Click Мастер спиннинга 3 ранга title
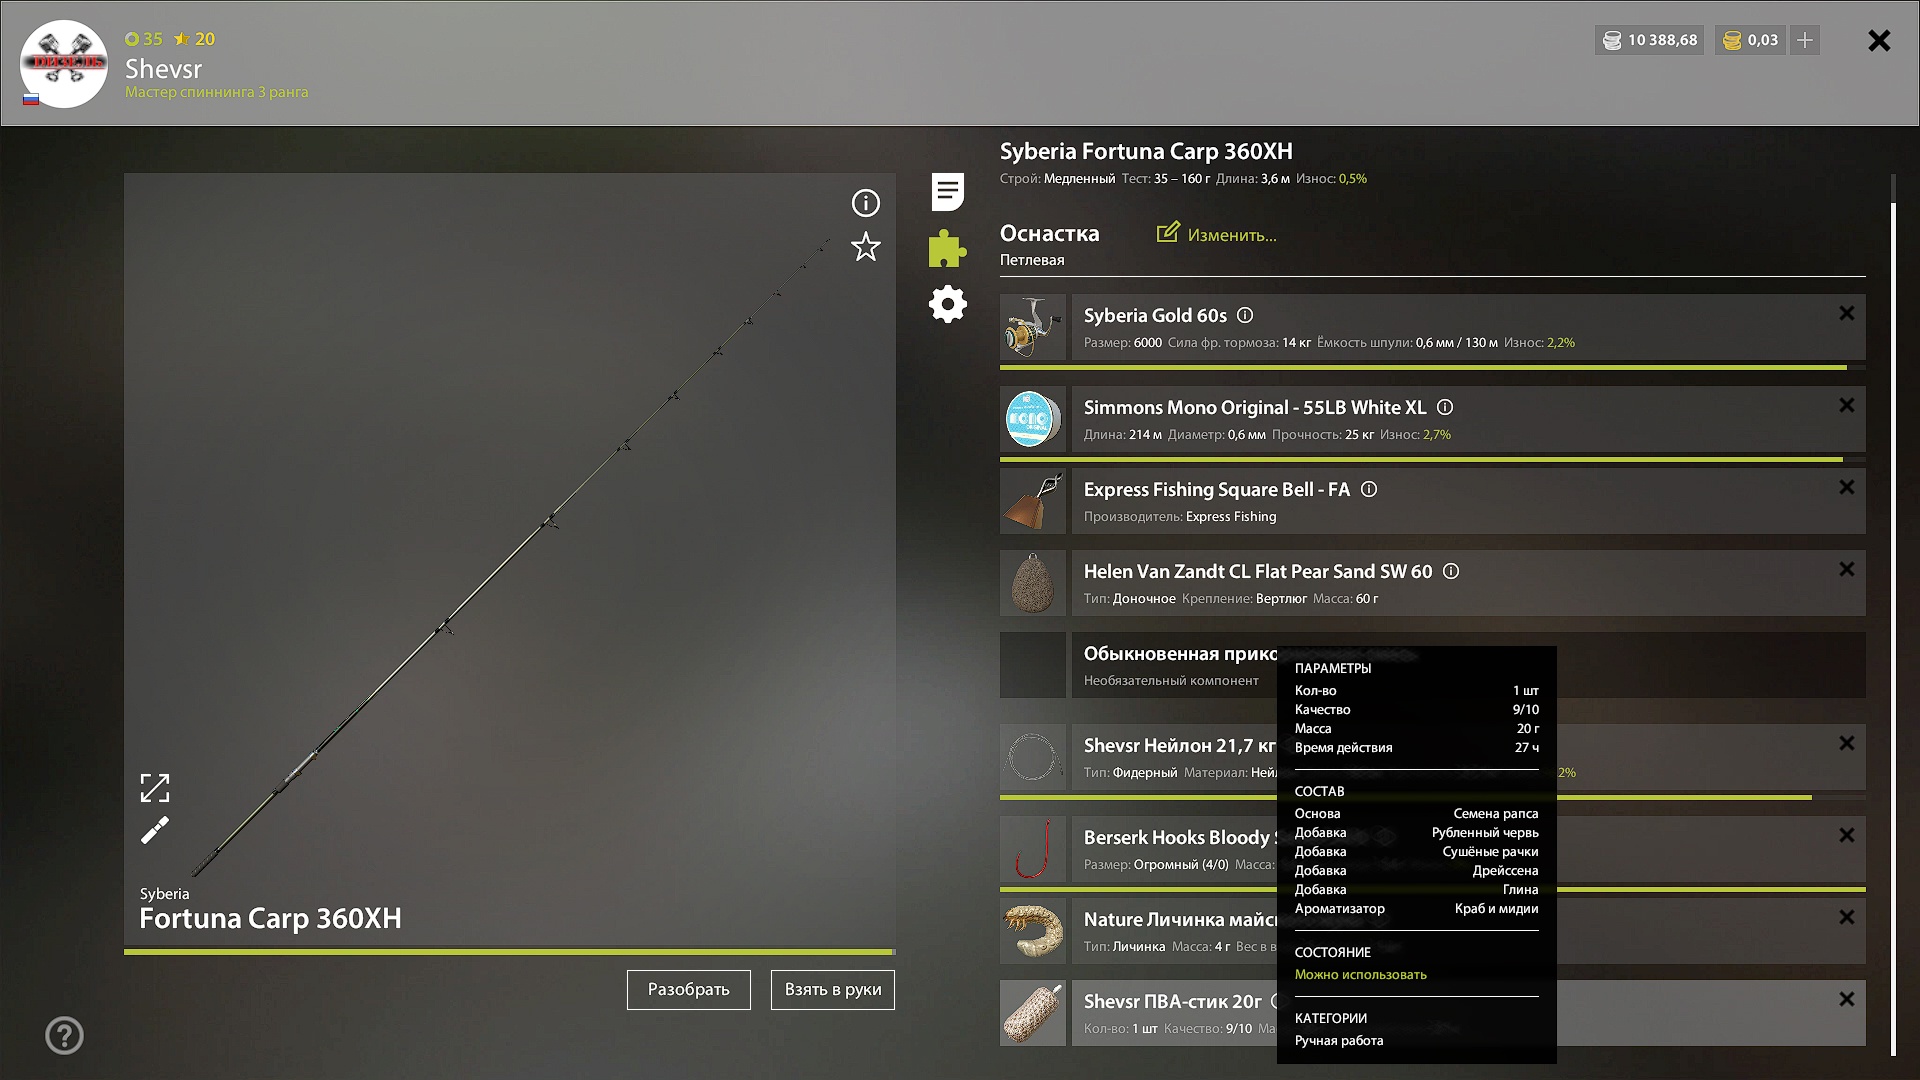This screenshot has height=1080, width=1920. pyautogui.click(x=217, y=92)
